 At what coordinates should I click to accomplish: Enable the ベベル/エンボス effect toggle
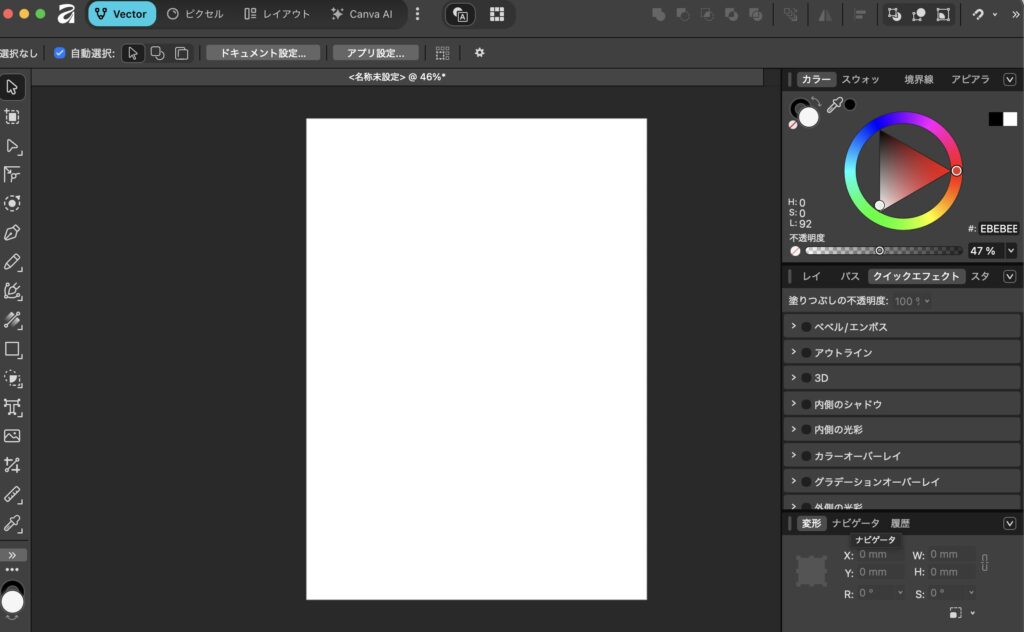807,326
